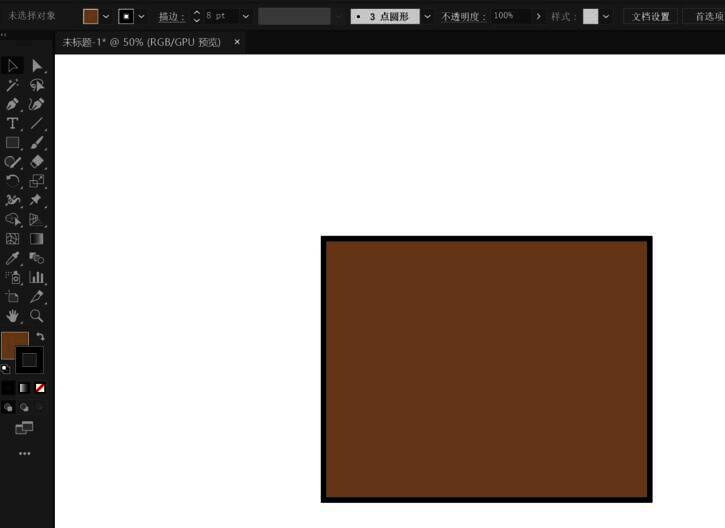Viewport: 725px width, 528px height.
Task: Switch to the 未标题-1 document tab
Action: click(x=141, y=42)
